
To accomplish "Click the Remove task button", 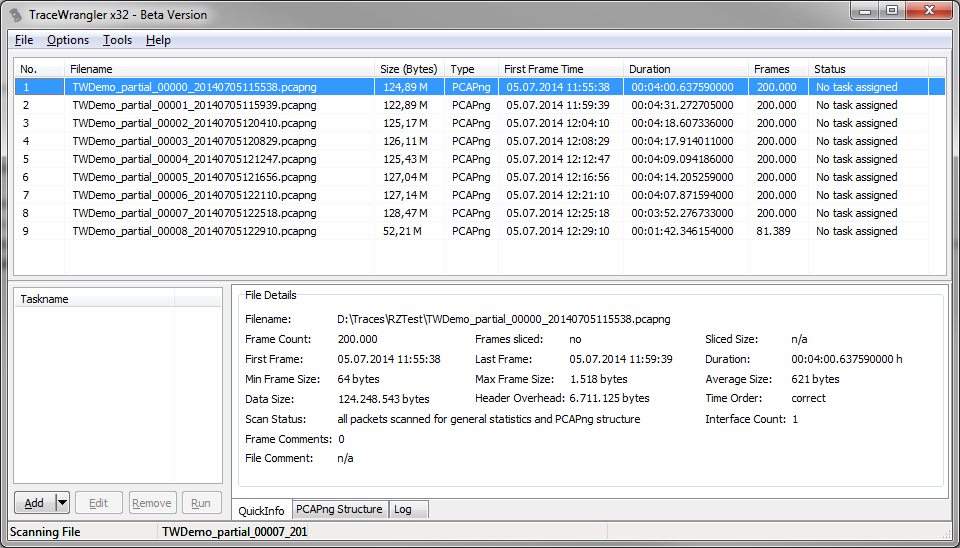I will [152, 503].
